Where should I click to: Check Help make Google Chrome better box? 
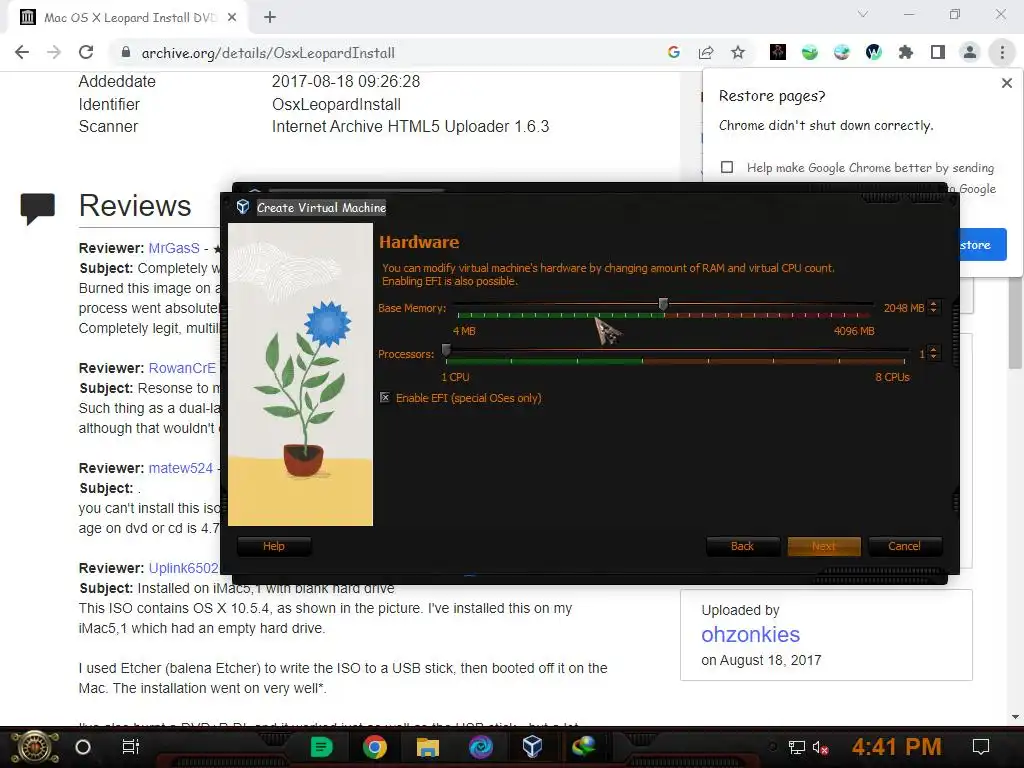tap(727, 167)
